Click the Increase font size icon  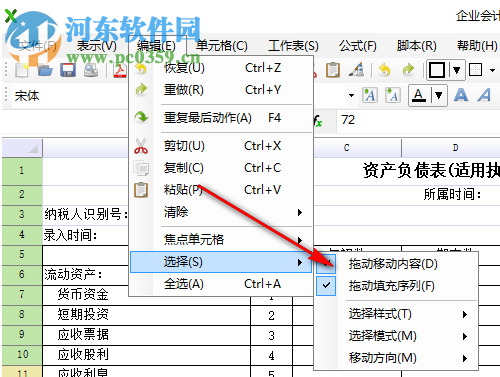point(370,96)
